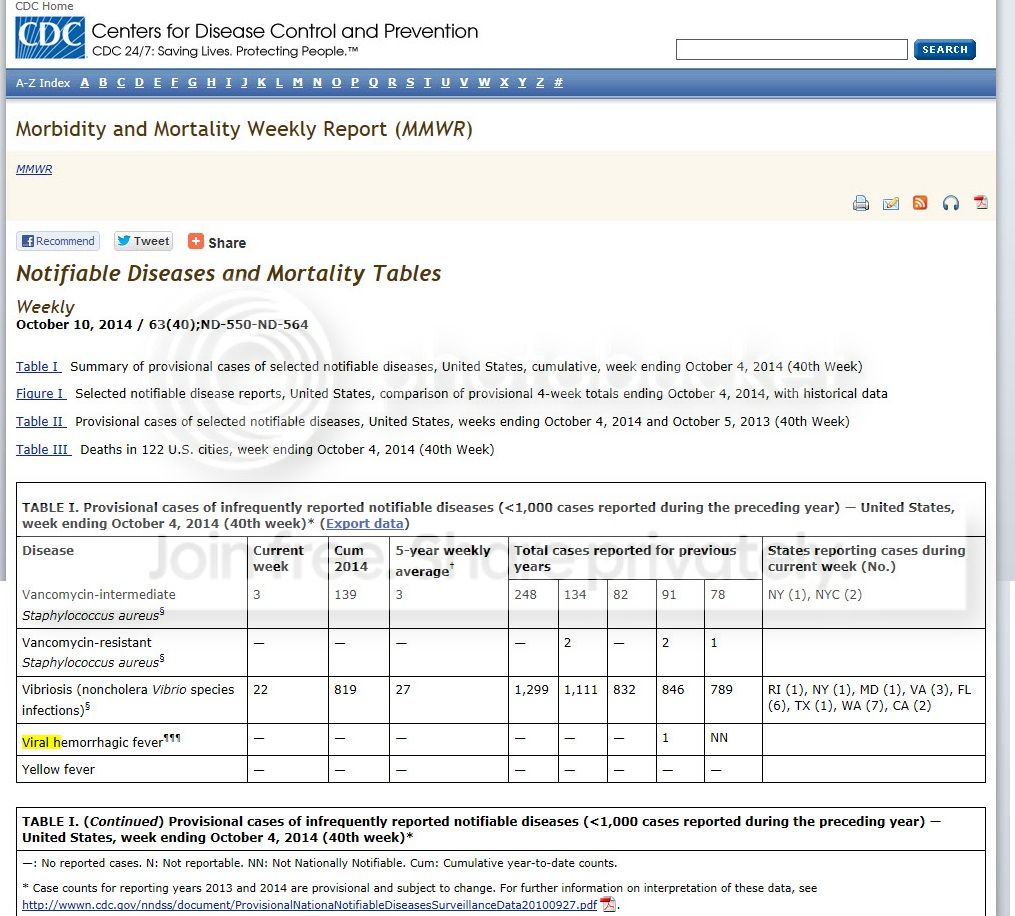Viewport: 1015px width, 916px height.
Task: Select letter D in A-Z Index
Action: click(x=139, y=82)
